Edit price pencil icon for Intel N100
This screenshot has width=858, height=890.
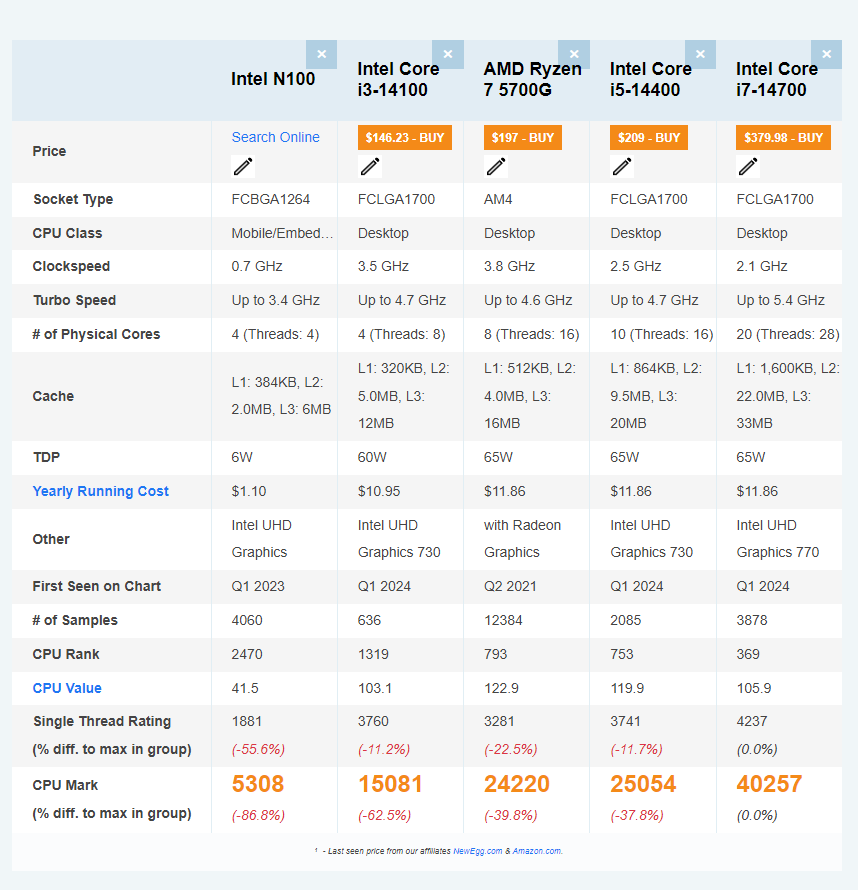tap(243, 167)
